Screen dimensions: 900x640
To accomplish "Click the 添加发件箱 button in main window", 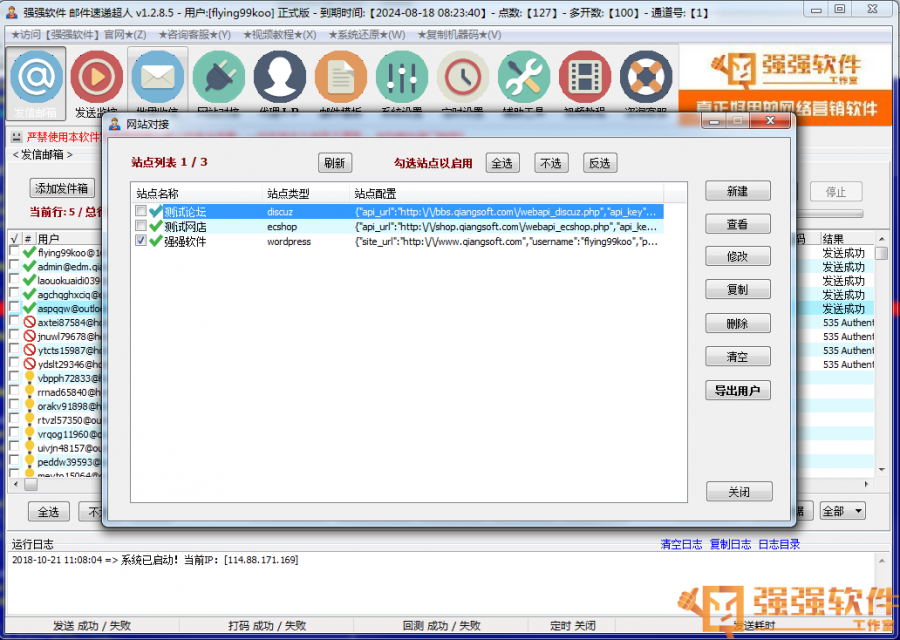I will coord(61,188).
